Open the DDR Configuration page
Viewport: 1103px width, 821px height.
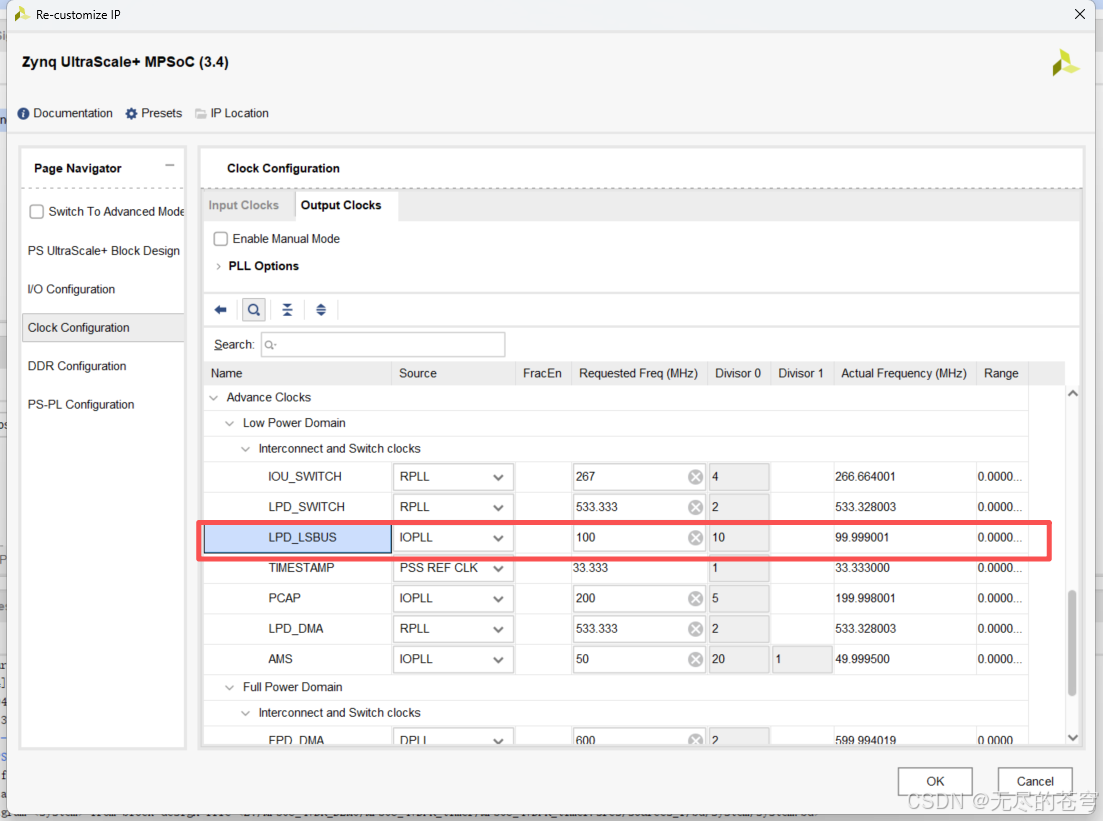pyautogui.click(x=77, y=367)
